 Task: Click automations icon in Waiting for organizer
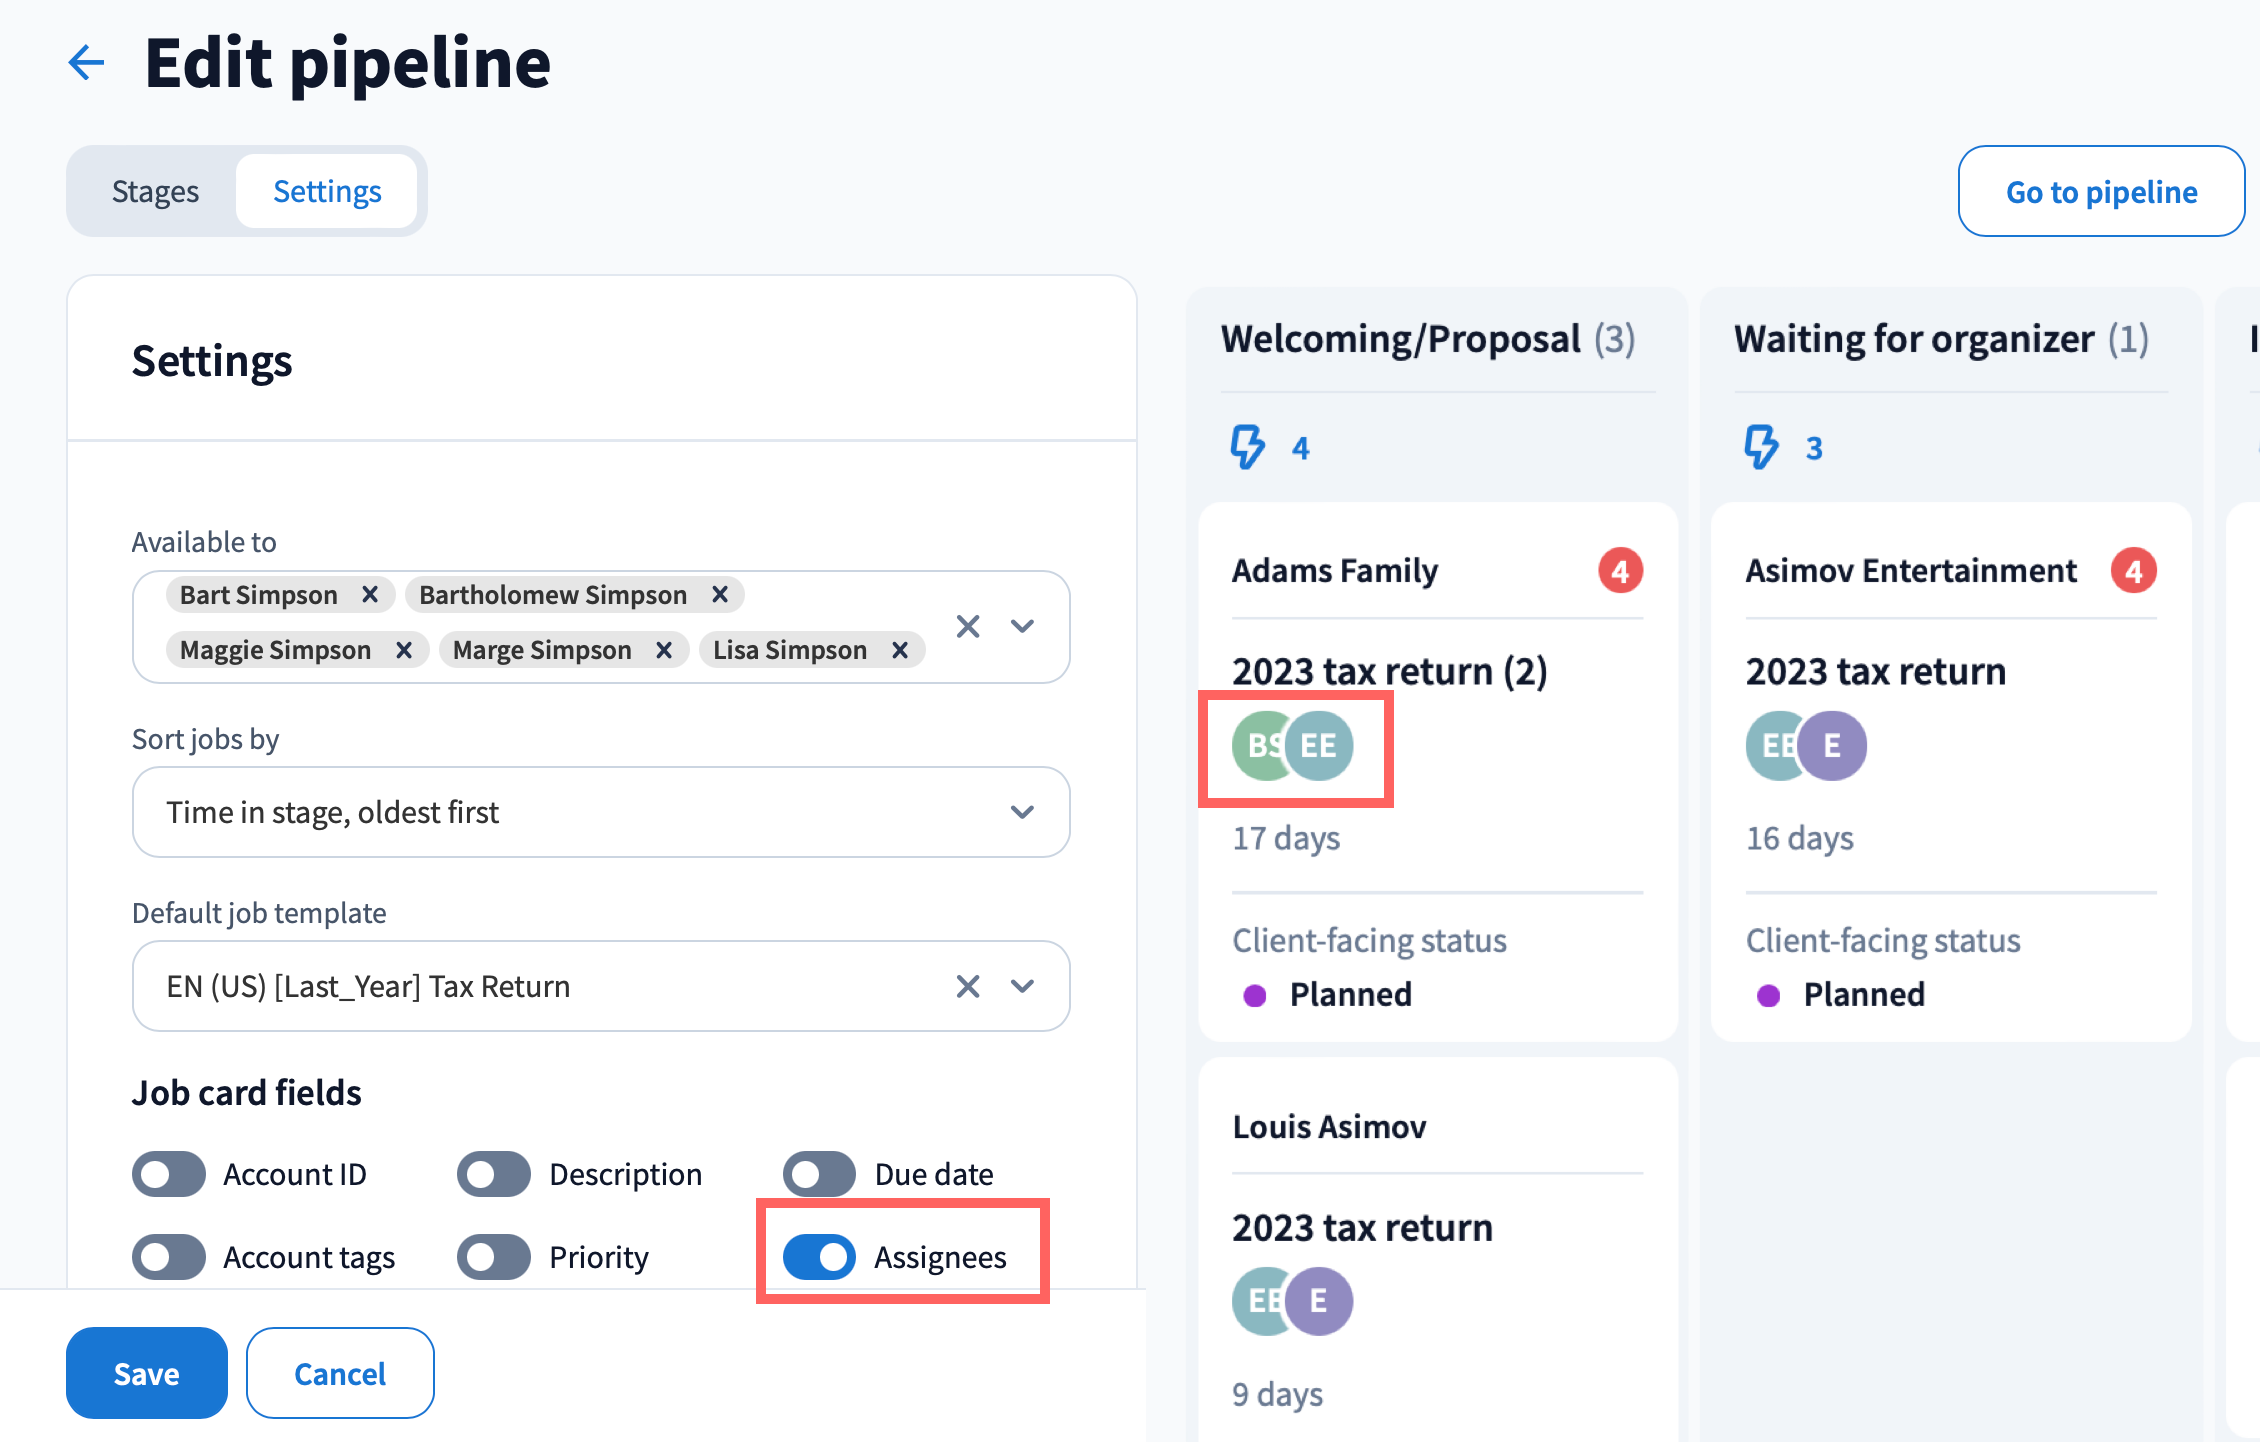click(x=1761, y=447)
